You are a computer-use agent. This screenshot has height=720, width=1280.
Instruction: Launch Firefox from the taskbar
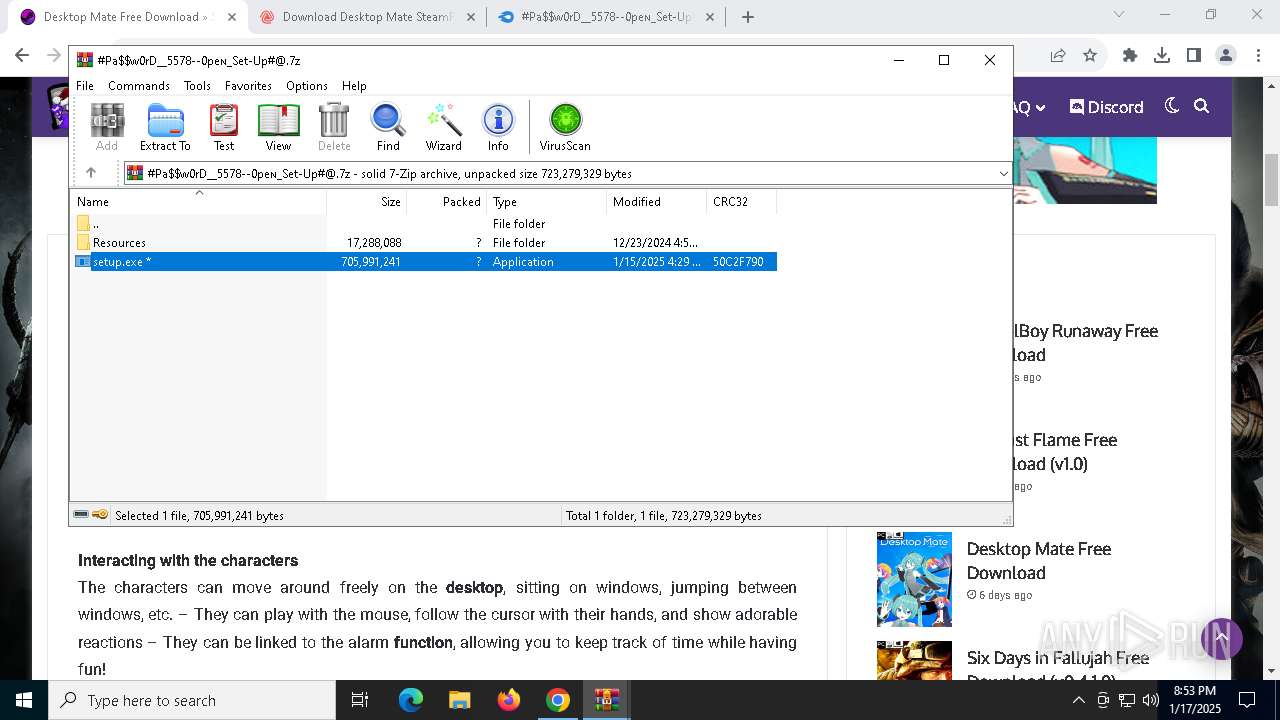508,700
